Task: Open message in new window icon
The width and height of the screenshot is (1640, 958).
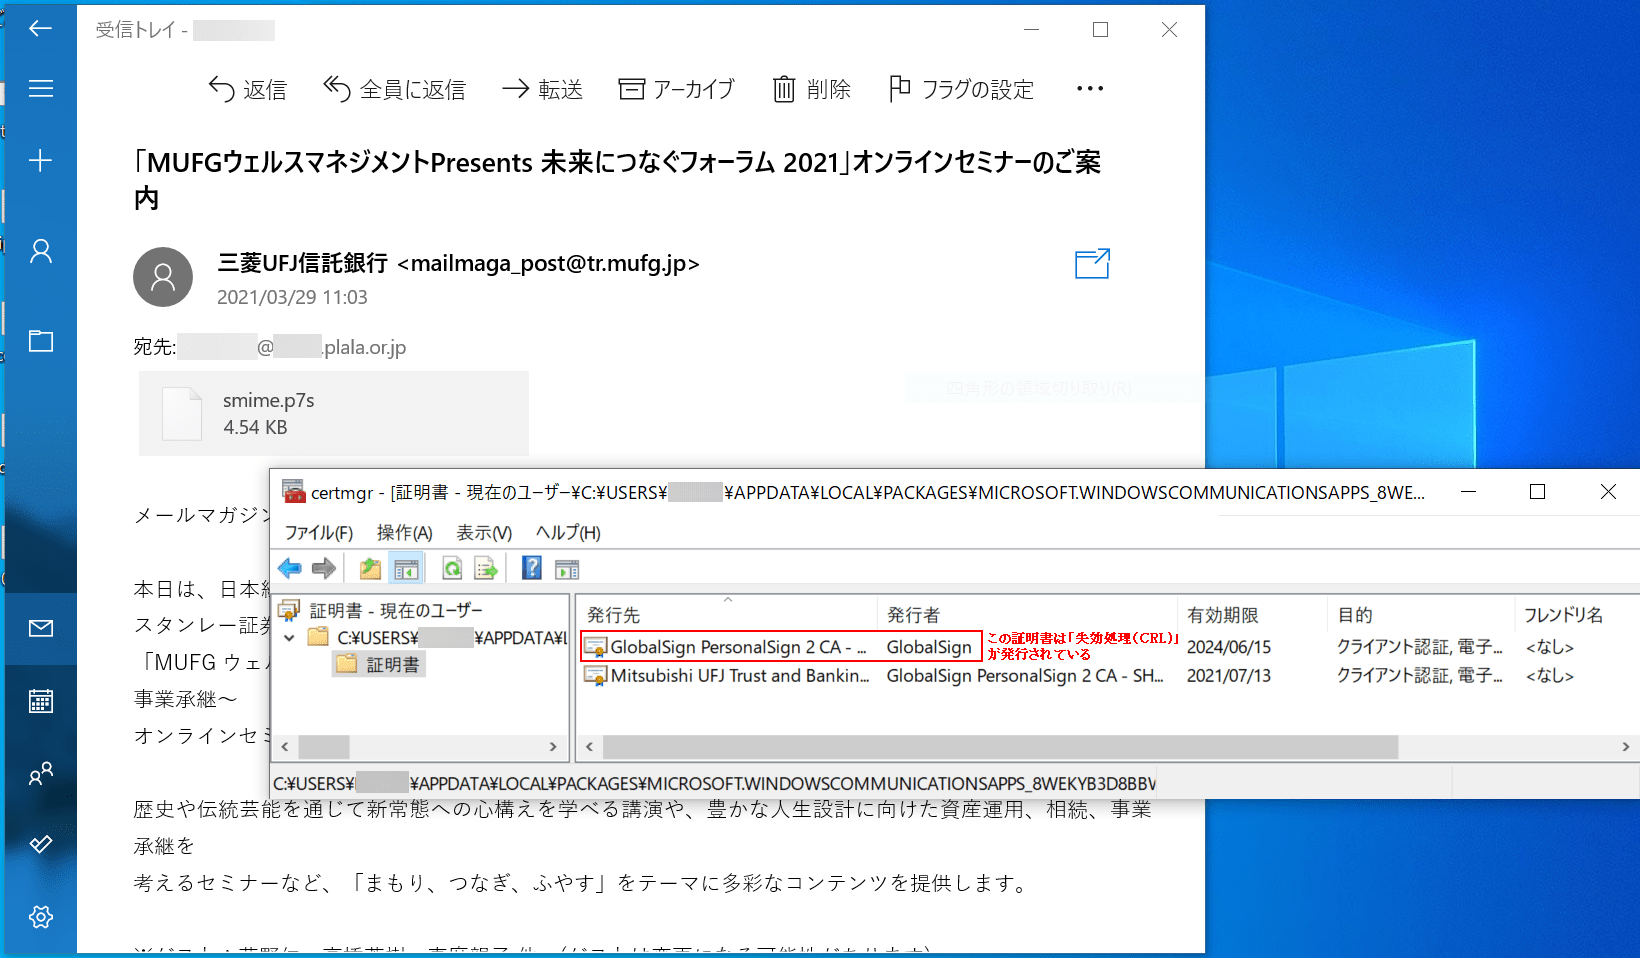Action: tap(1092, 264)
